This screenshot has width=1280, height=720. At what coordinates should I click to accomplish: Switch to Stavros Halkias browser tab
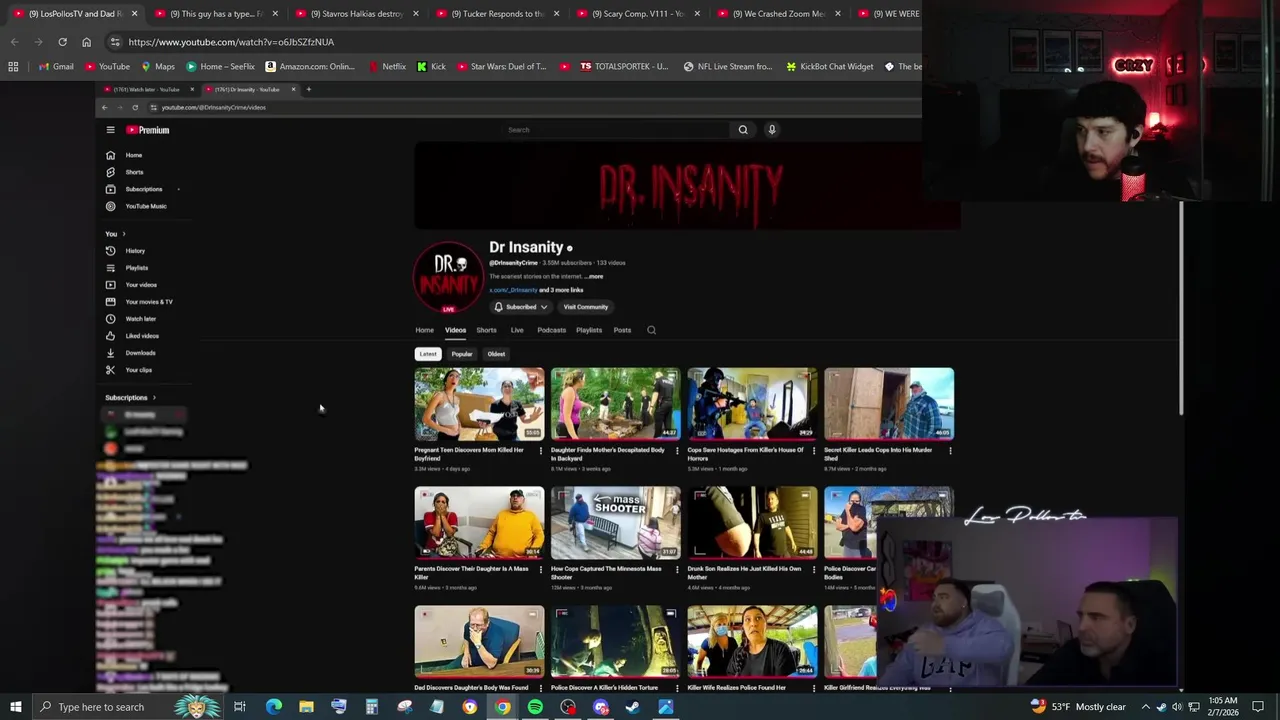click(x=355, y=14)
